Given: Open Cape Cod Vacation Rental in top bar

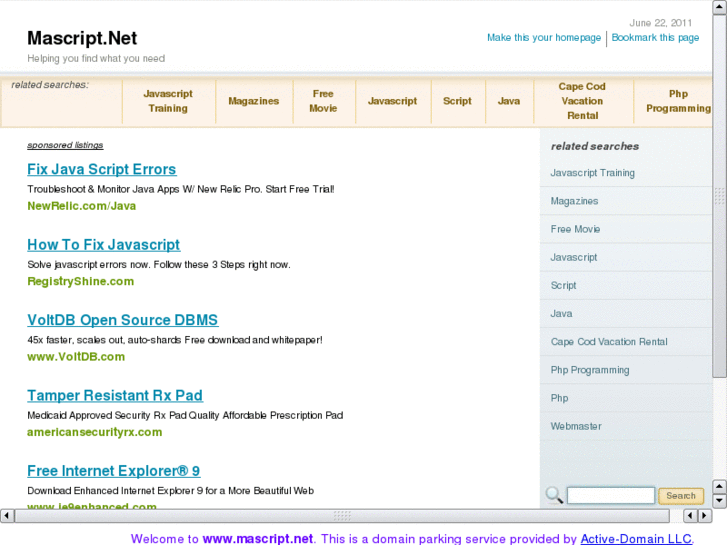Looking at the screenshot, I should [582, 101].
